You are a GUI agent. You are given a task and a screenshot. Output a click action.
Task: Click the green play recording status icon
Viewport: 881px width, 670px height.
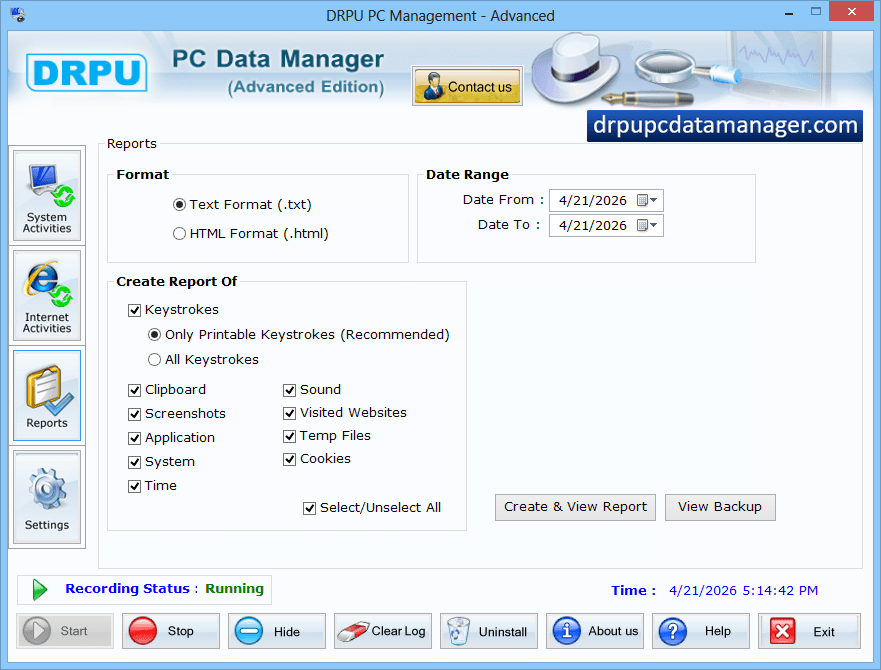39,590
